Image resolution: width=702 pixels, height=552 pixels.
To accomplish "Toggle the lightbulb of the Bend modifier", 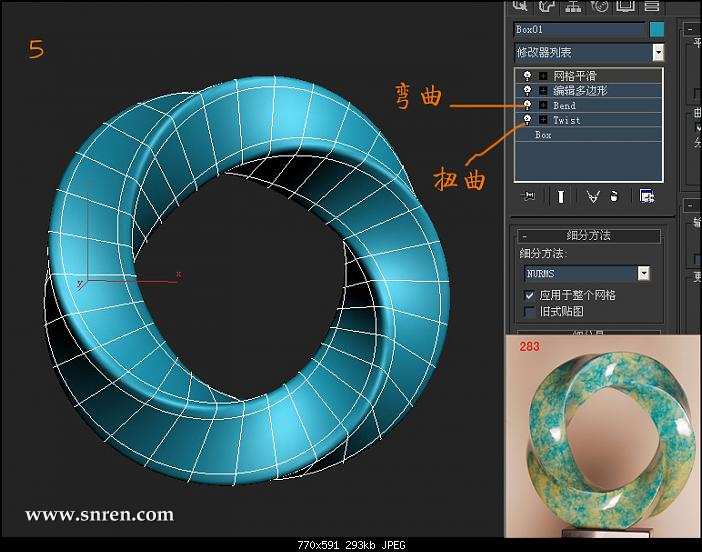I will [527, 105].
